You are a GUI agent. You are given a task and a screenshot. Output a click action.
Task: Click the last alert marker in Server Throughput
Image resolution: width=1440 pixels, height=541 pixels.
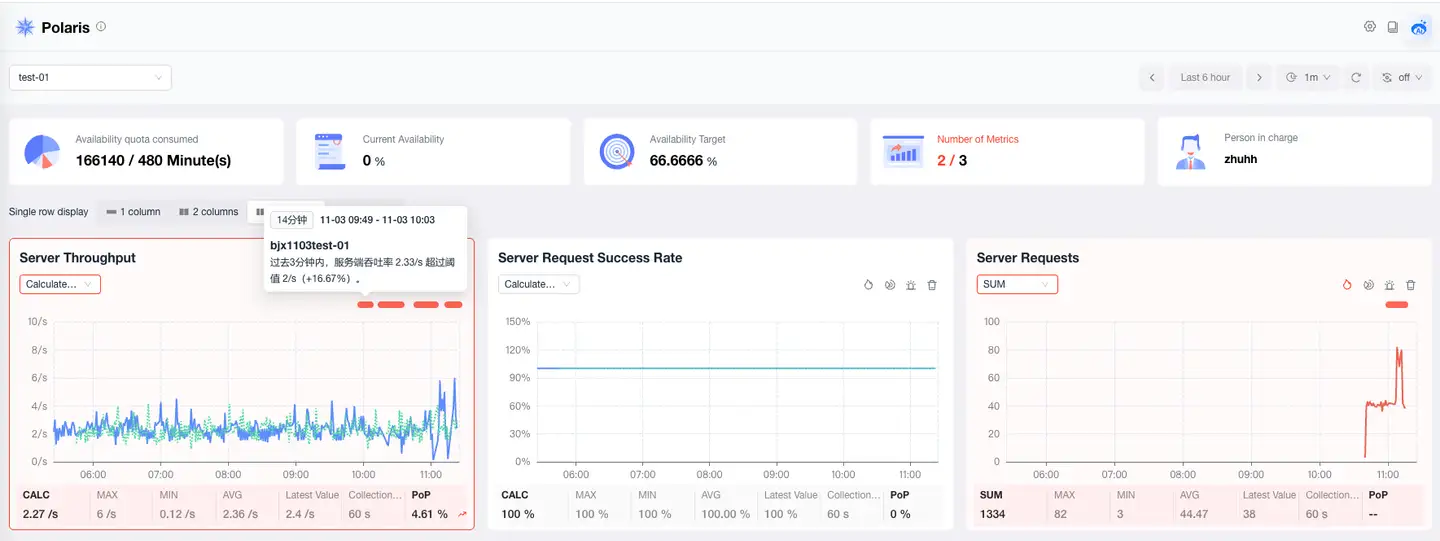pos(453,305)
